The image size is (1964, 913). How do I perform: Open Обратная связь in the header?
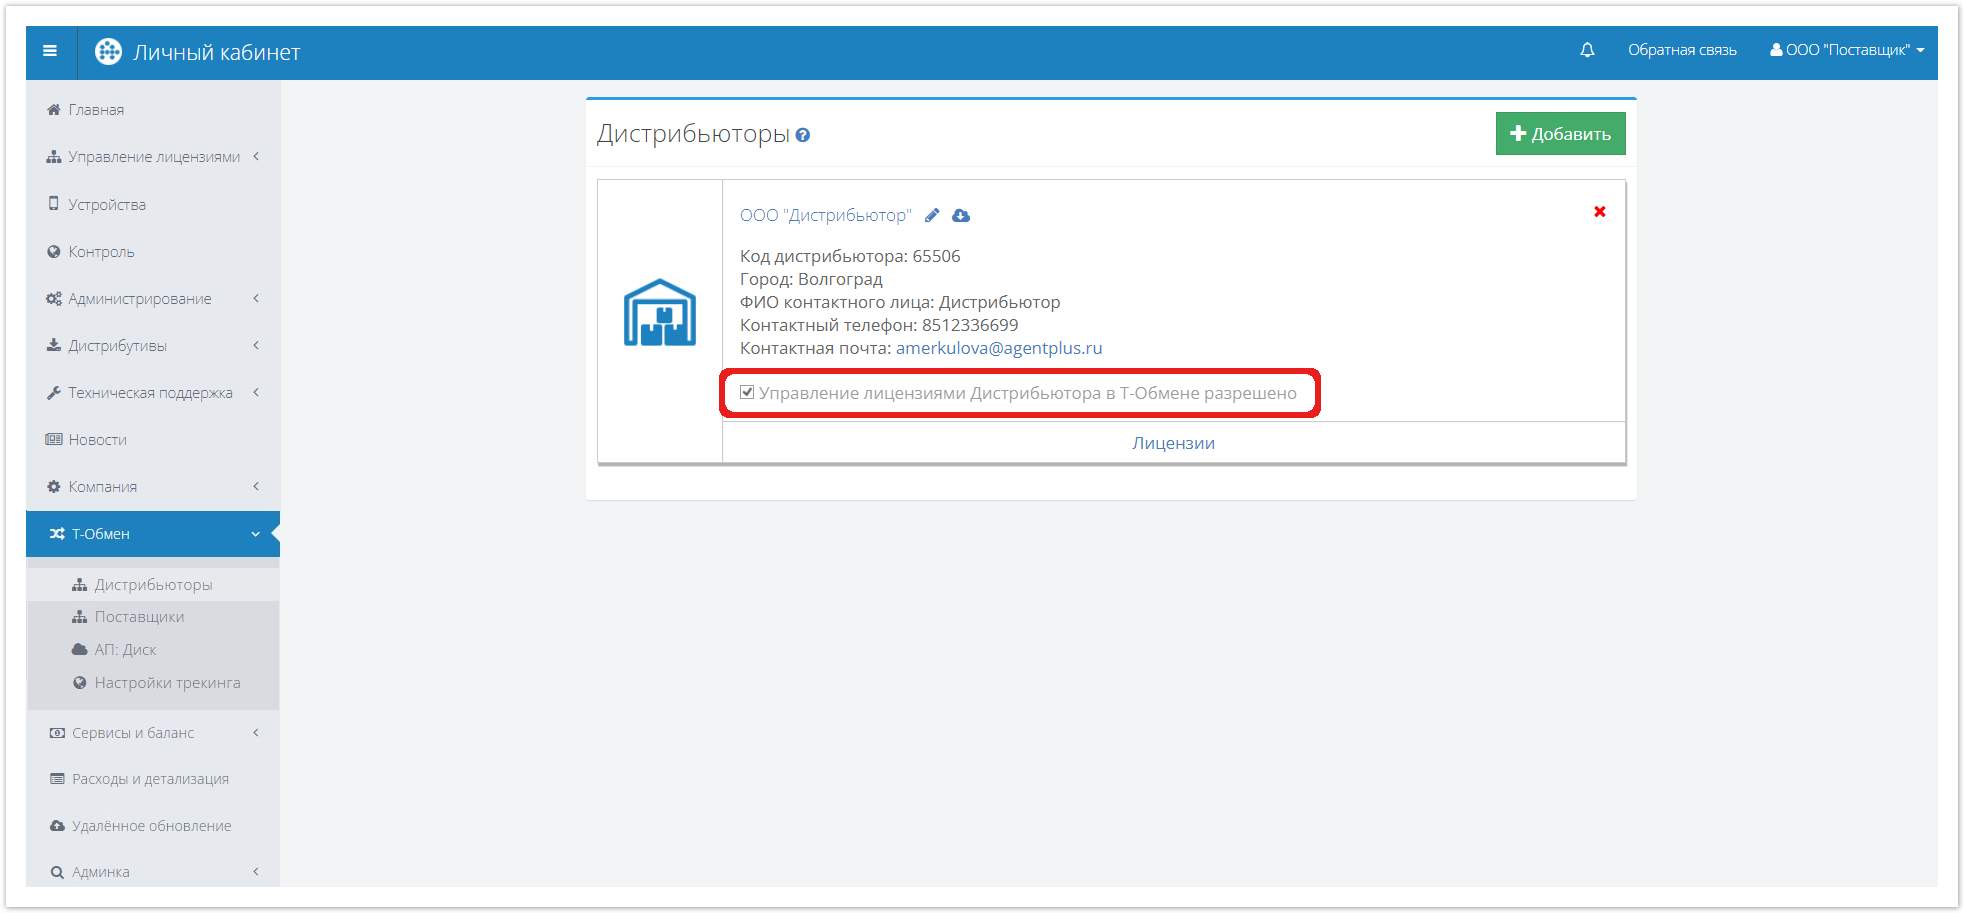pyautogui.click(x=1682, y=50)
